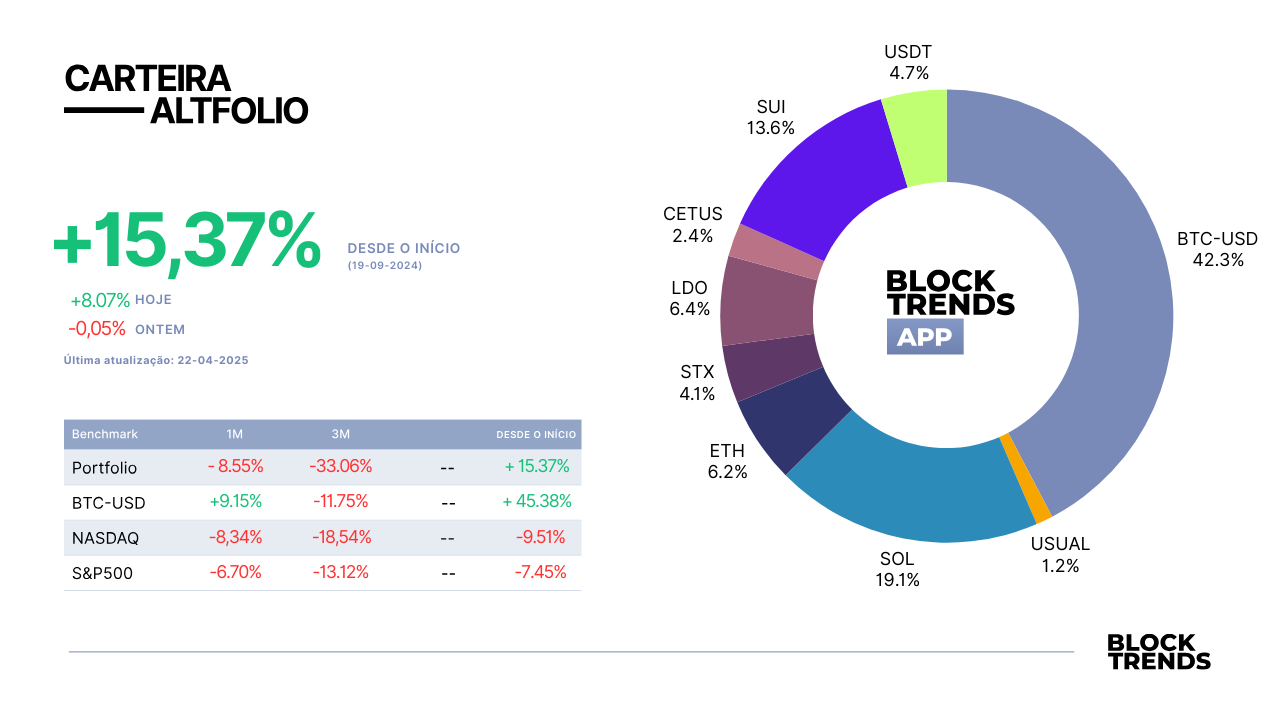Click the Block Trends APP badge in donut center
This screenshot has height=720, width=1280.
(x=950, y=311)
